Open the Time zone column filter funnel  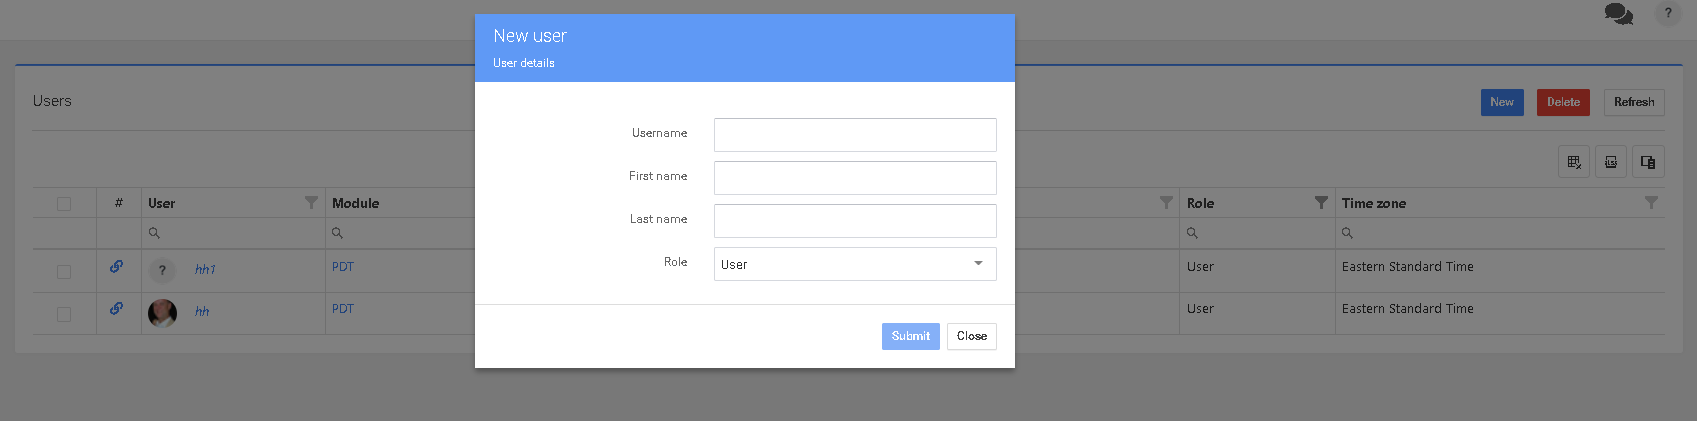pyautogui.click(x=1651, y=203)
